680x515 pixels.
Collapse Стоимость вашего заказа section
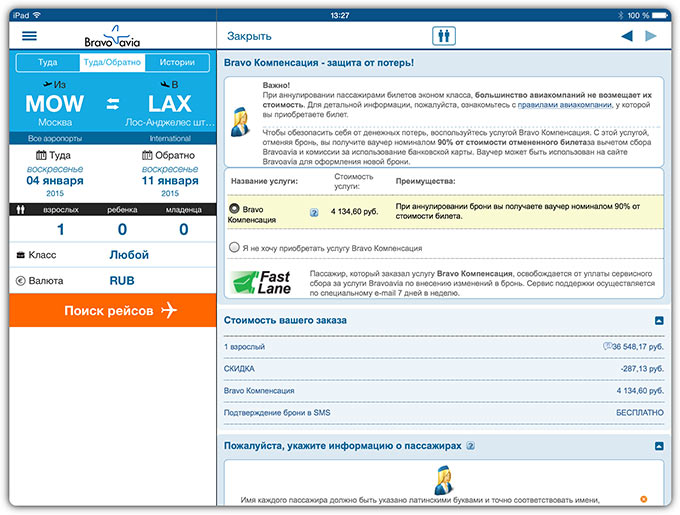(659, 321)
